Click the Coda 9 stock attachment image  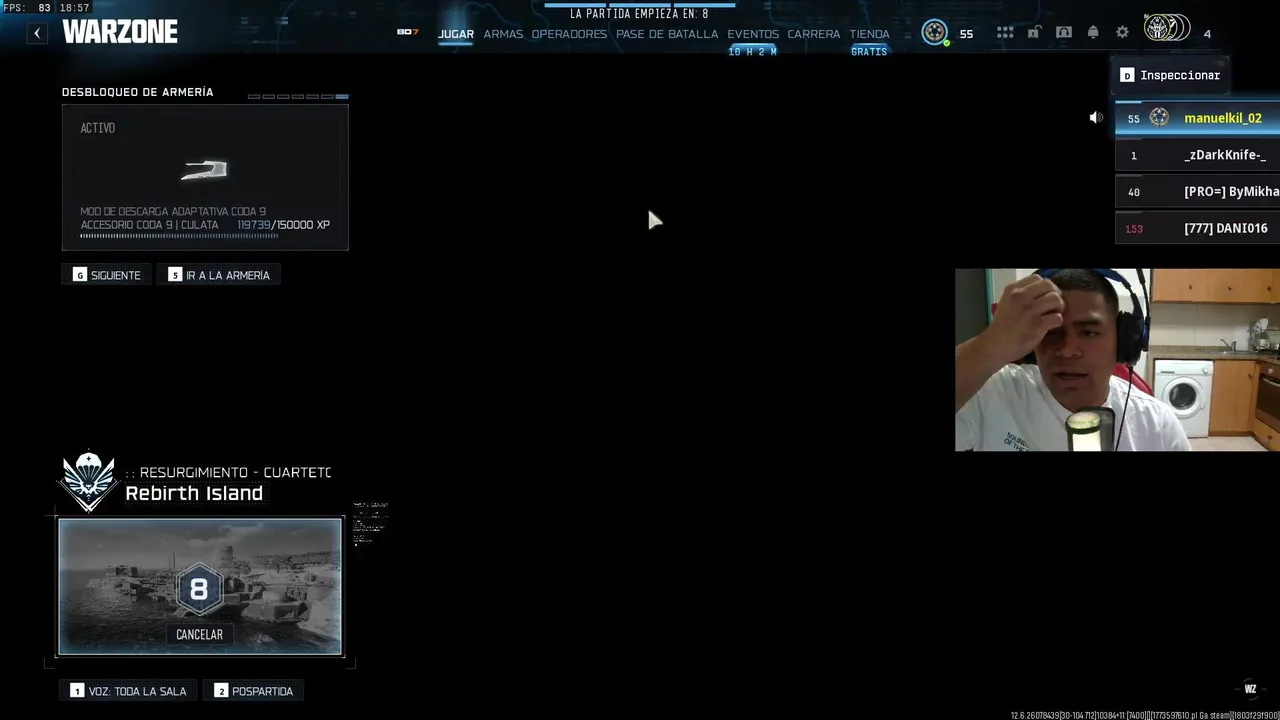204,170
